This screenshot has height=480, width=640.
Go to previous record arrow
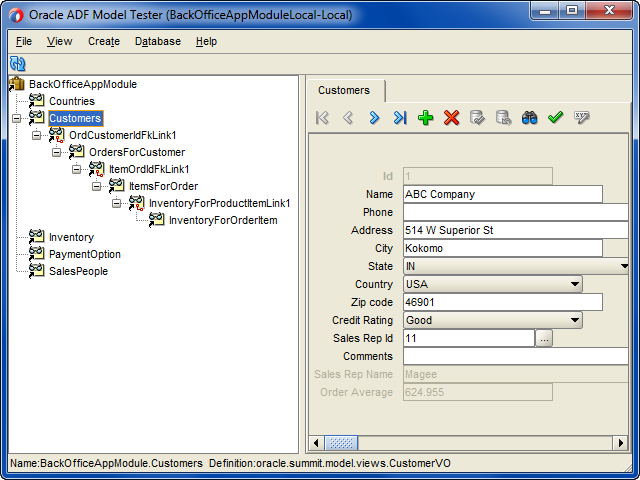pos(348,118)
